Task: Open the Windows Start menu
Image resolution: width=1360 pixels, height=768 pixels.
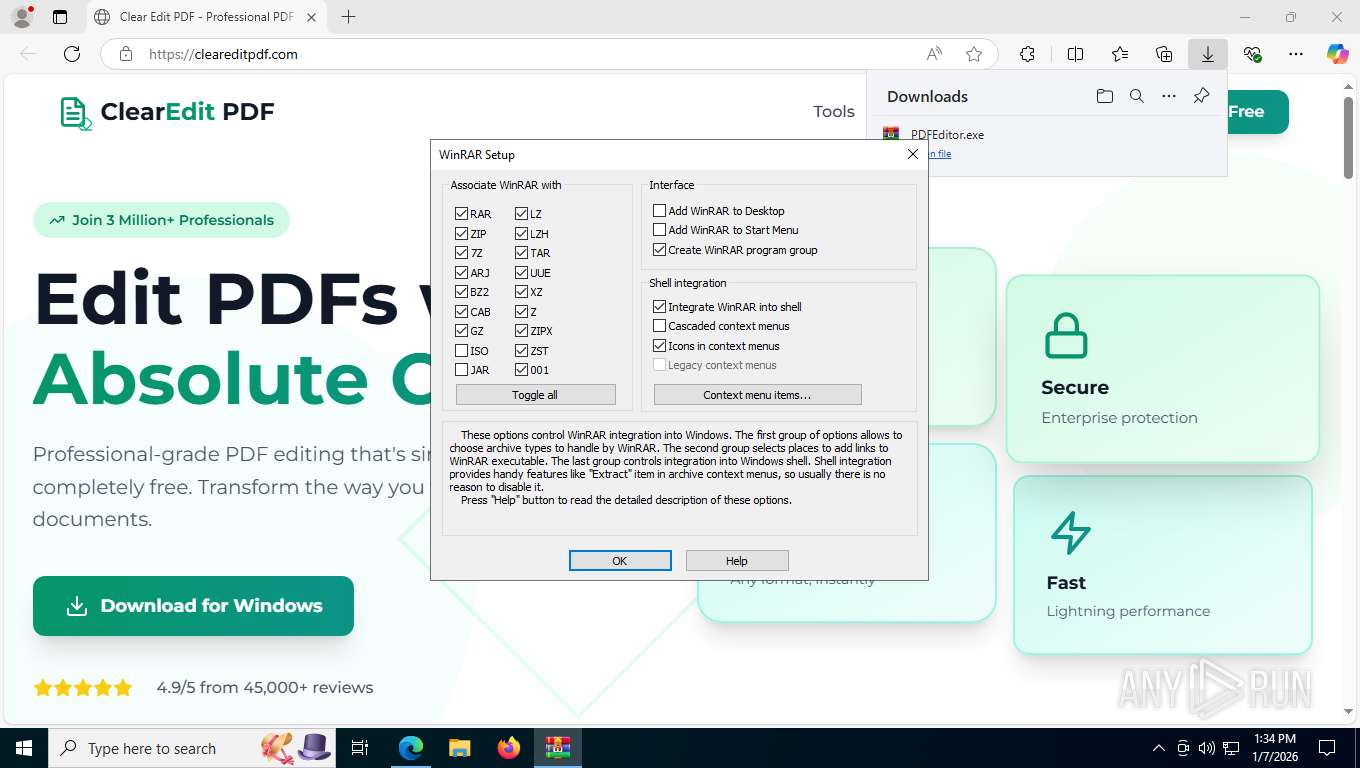Action: coord(23,748)
